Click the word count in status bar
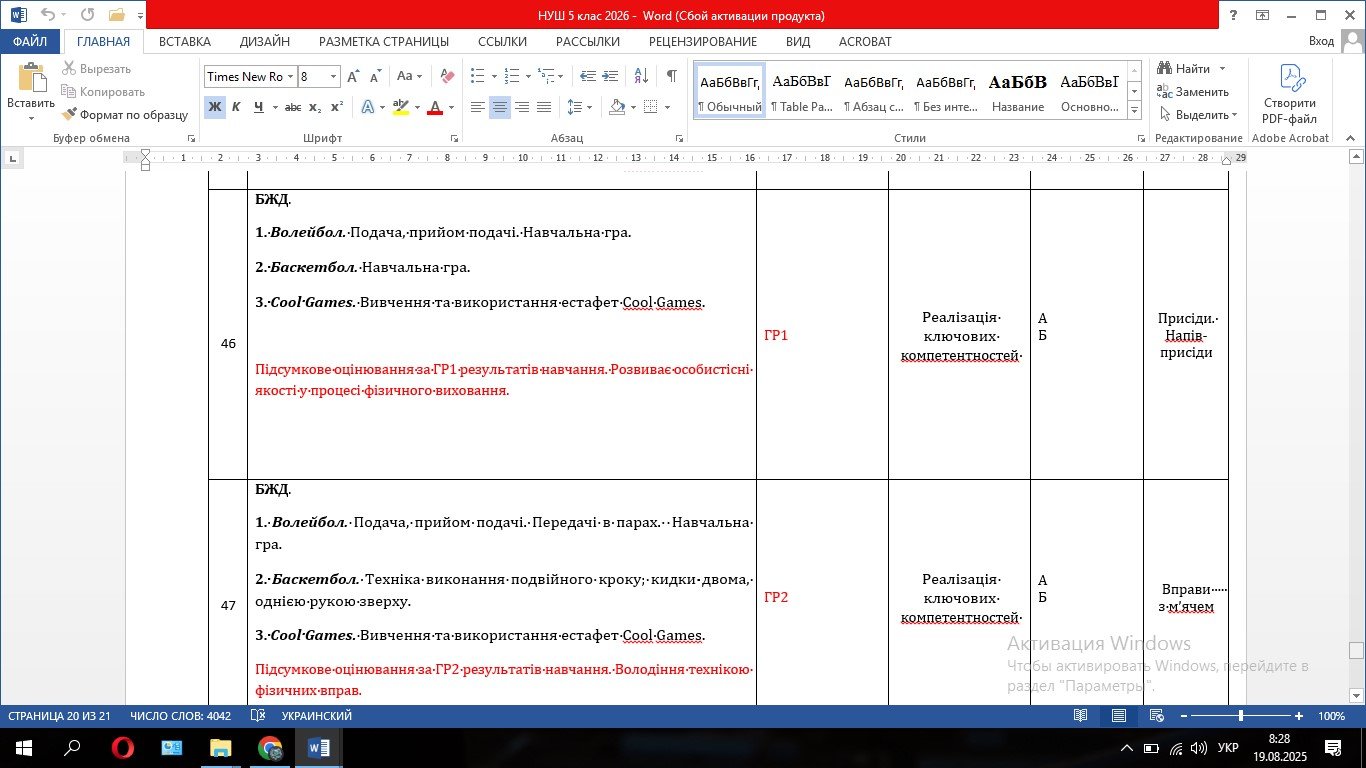 (x=180, y=716)
